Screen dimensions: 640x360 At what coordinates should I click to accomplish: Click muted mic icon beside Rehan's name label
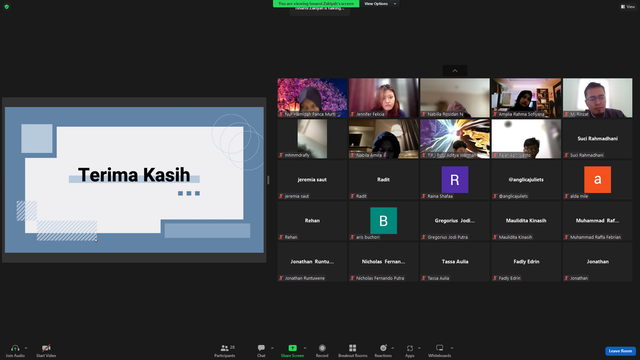coord(281,237)
